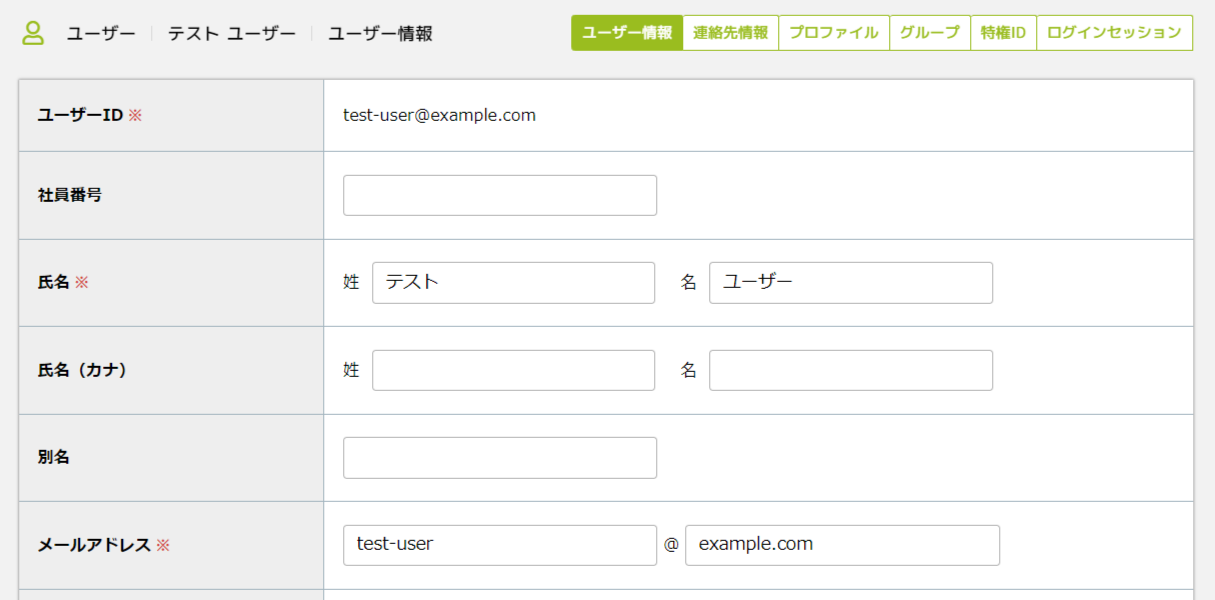Click the 氏名 required row label
This screenshot has height=600, width=1215.
(63, 282)
